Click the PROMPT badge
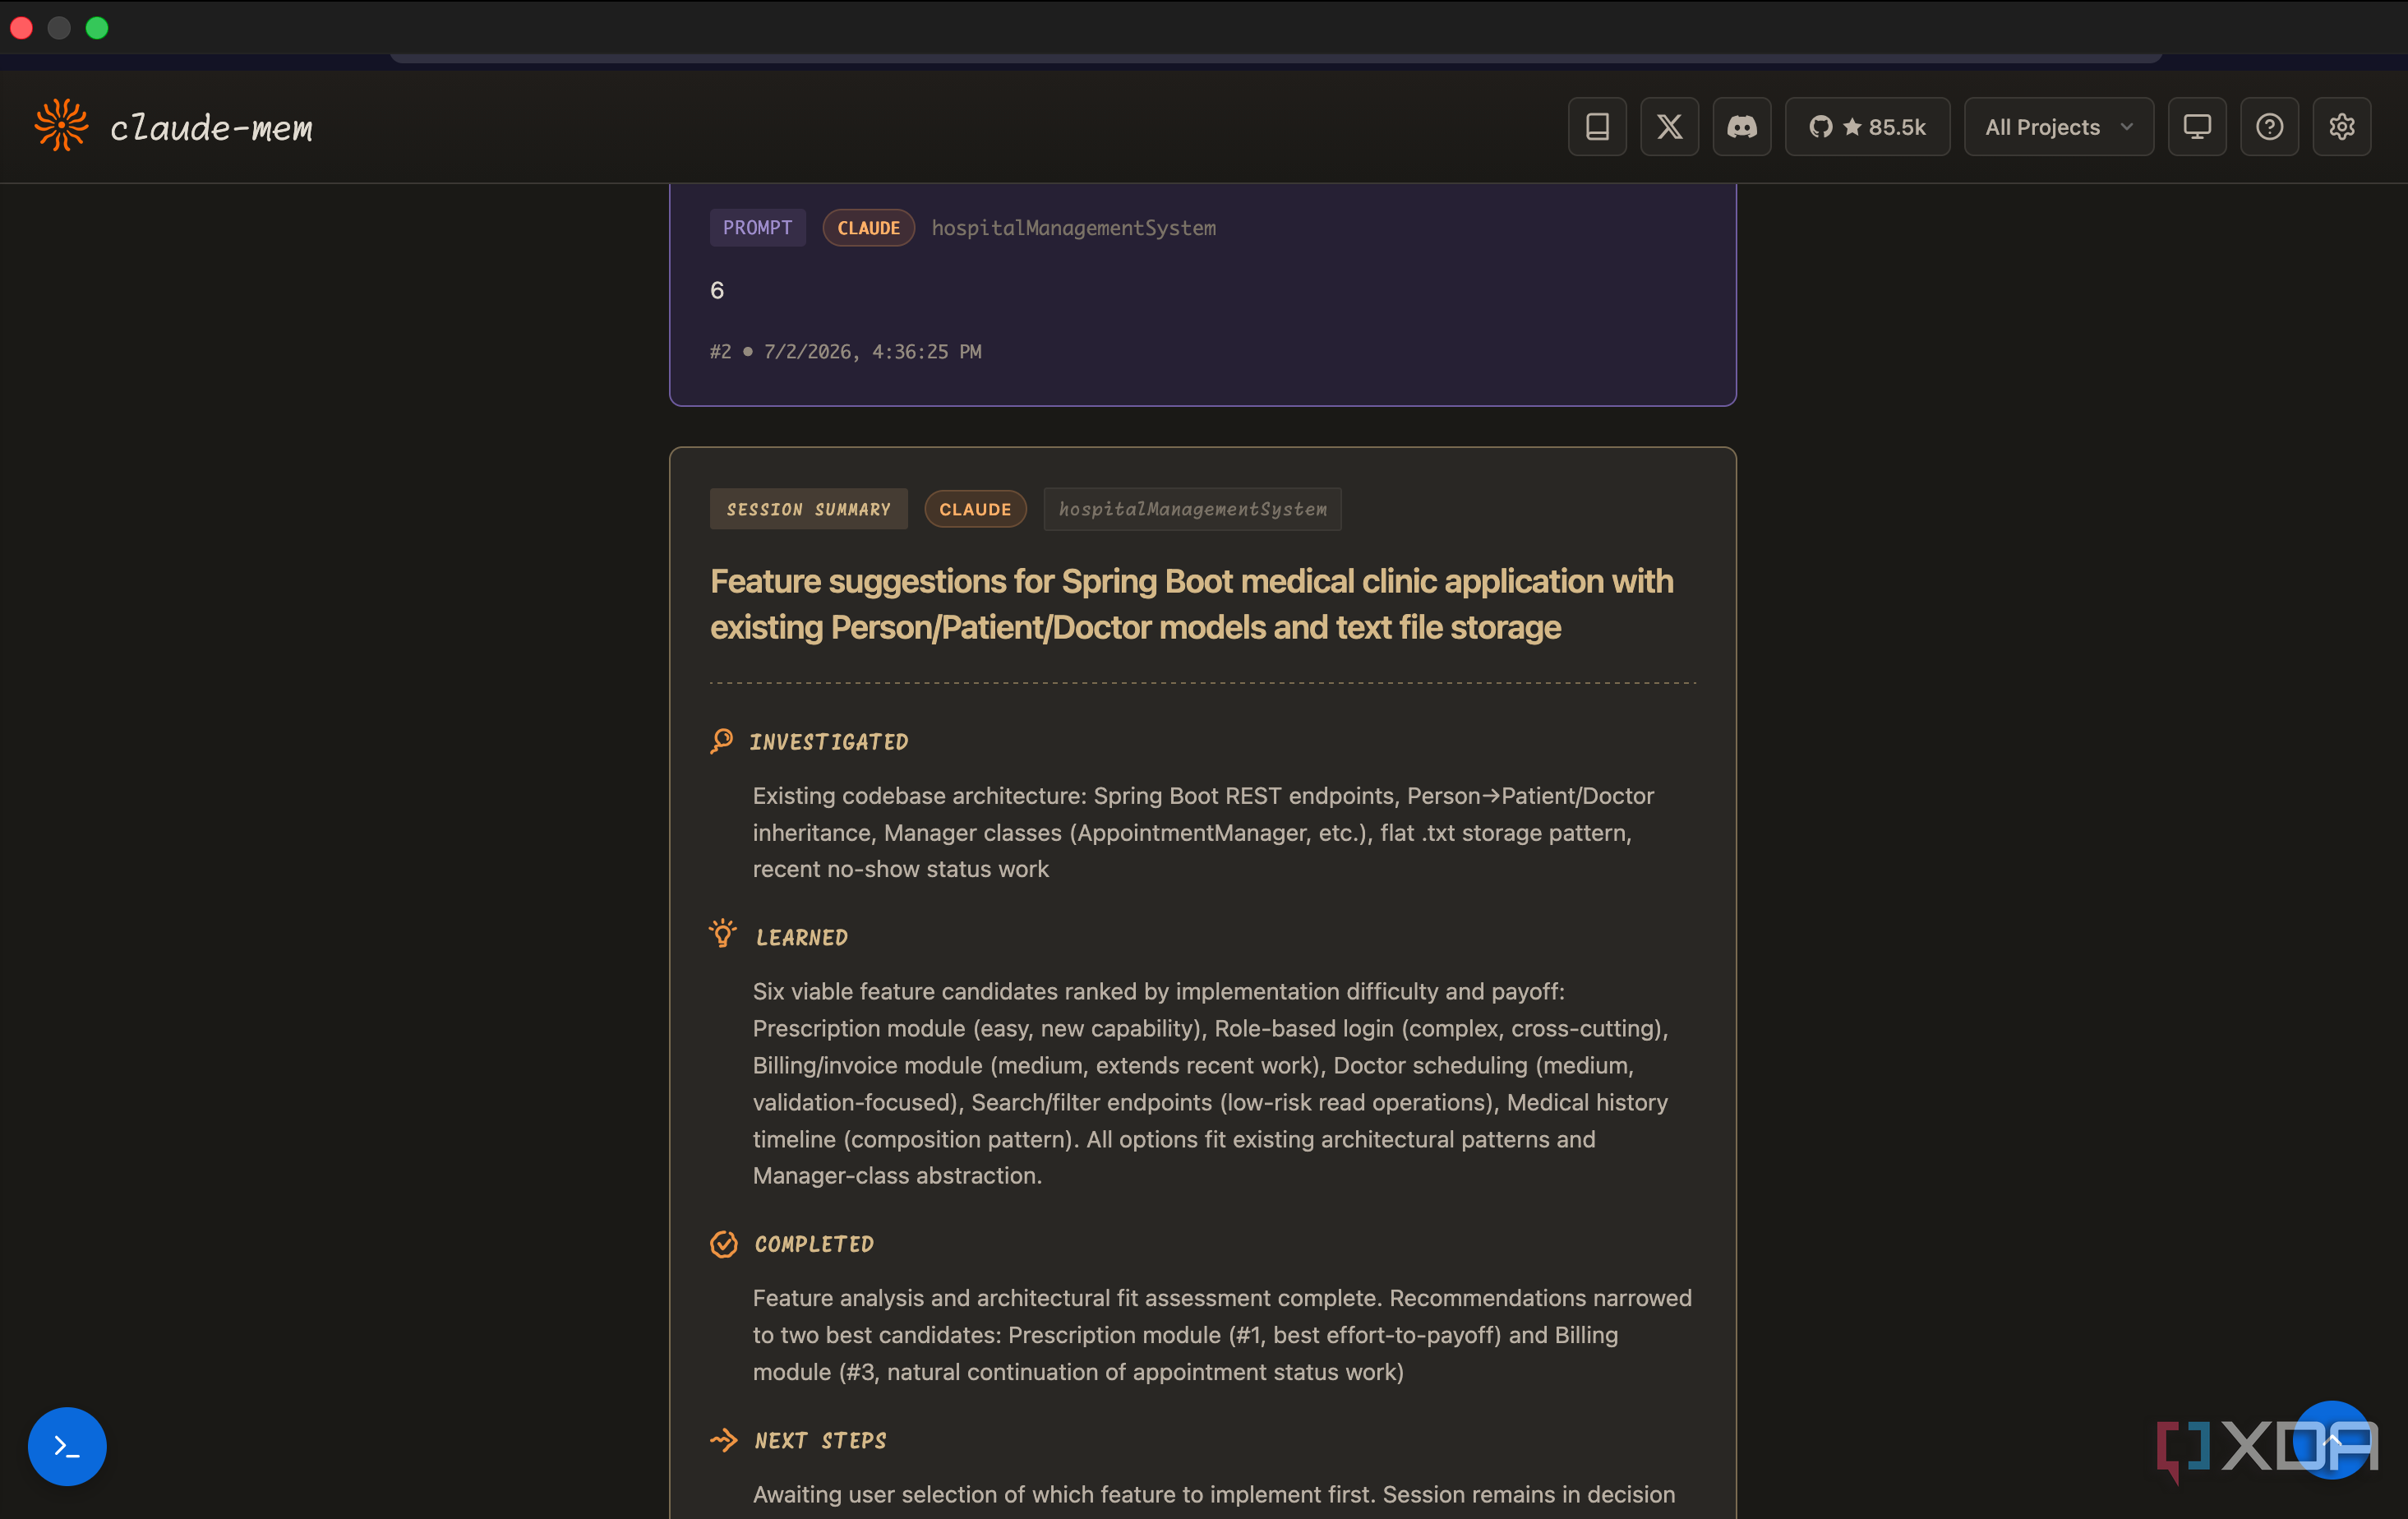Viewport: 2408px width, 1519px height. [x=757, y=228]
